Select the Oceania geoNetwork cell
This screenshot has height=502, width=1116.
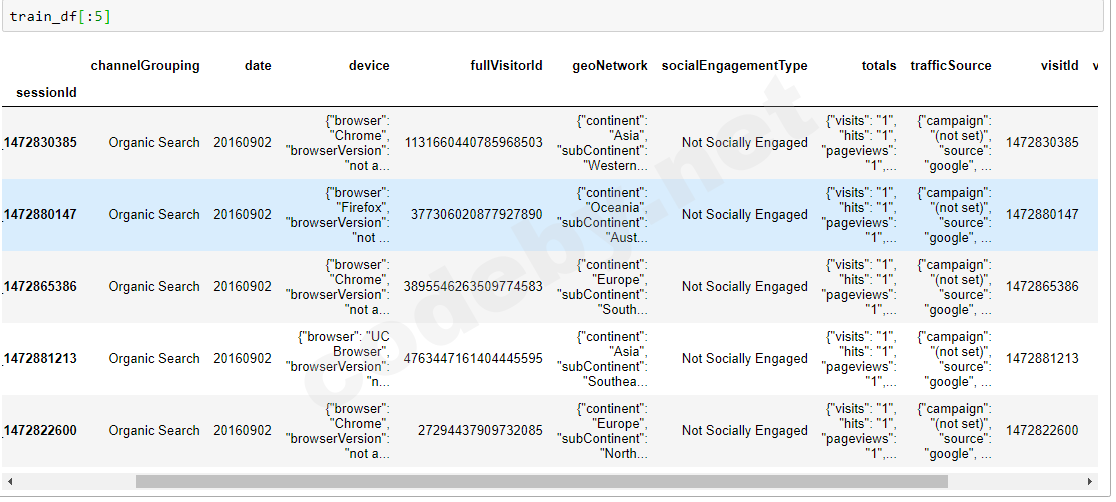[x=603, y=215]
